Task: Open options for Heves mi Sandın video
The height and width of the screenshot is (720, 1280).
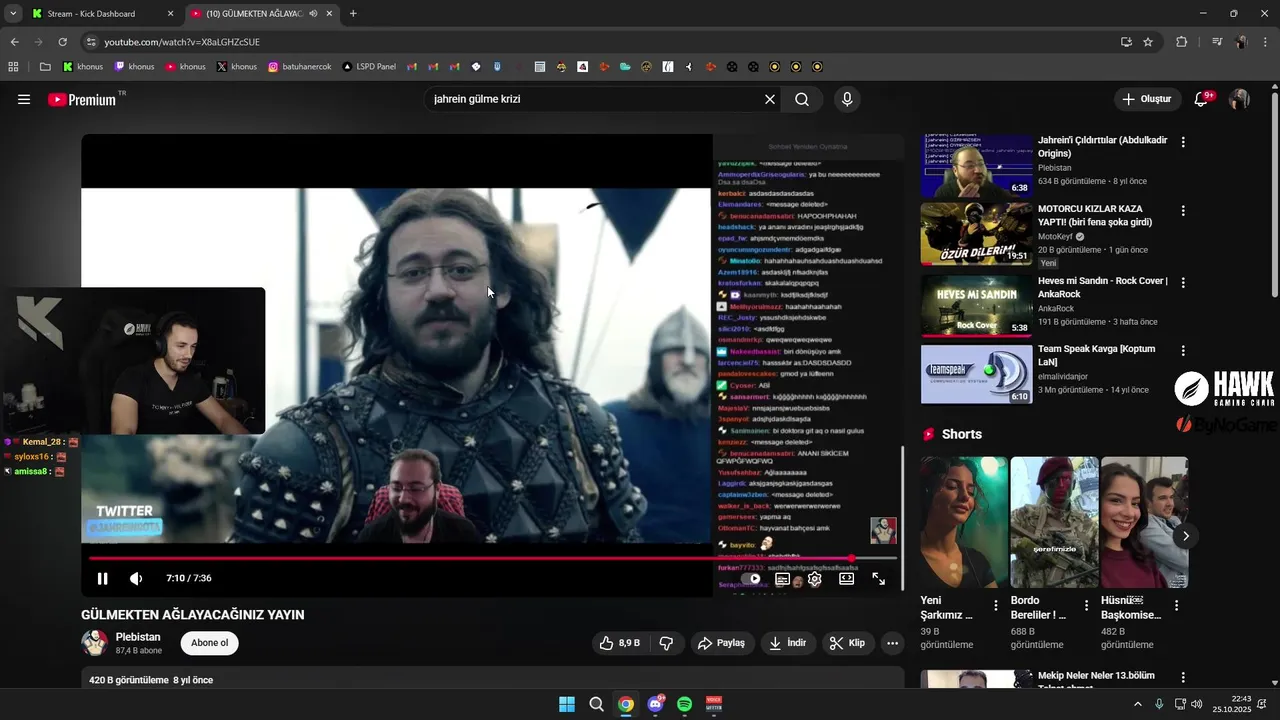Action: click(1183, 283)
